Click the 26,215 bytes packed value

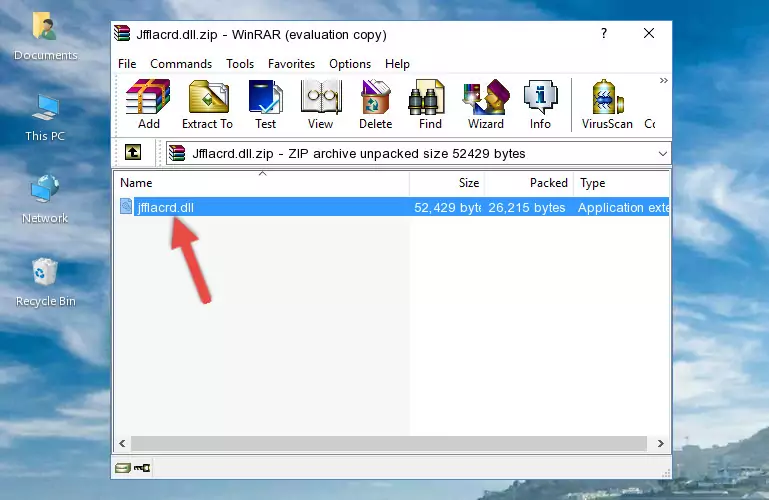(x=527, y=207)
